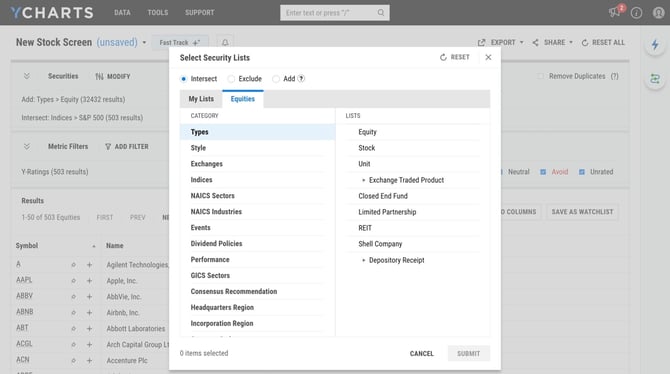Toggle the Remove Duplicates checkbox

pyautogui.click(x=541, y=76)
